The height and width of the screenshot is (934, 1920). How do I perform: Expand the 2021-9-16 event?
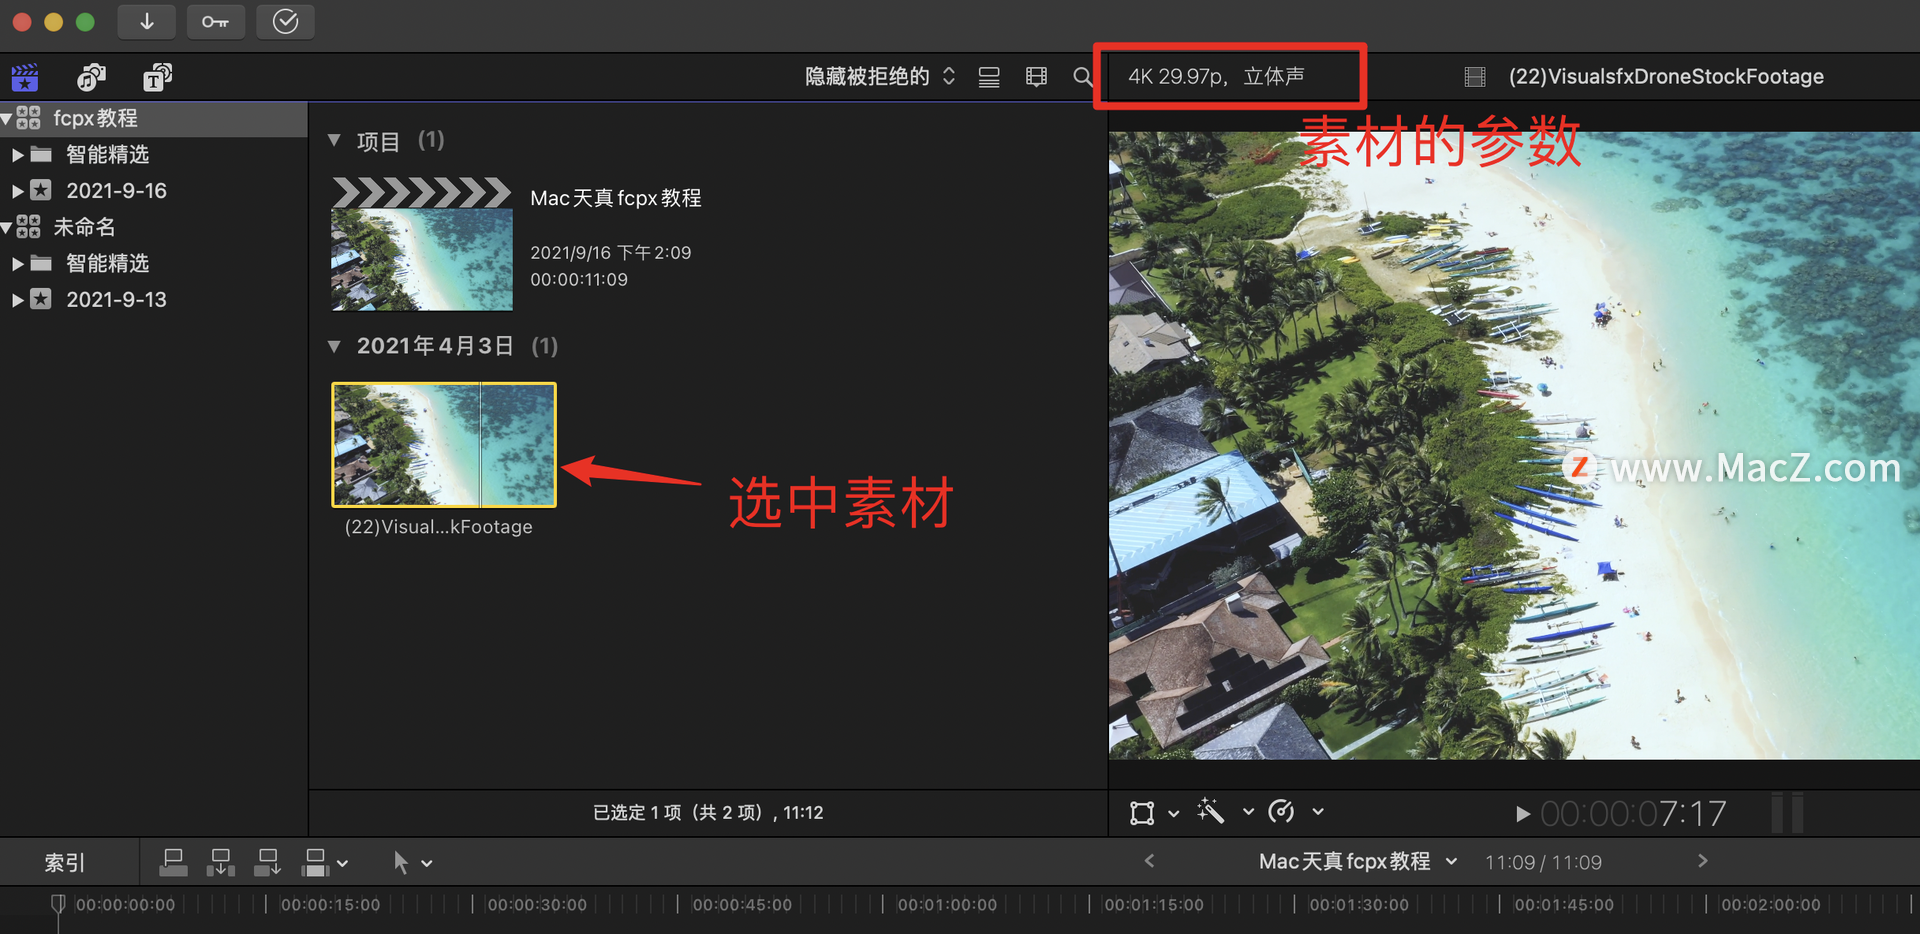(17, 191)
